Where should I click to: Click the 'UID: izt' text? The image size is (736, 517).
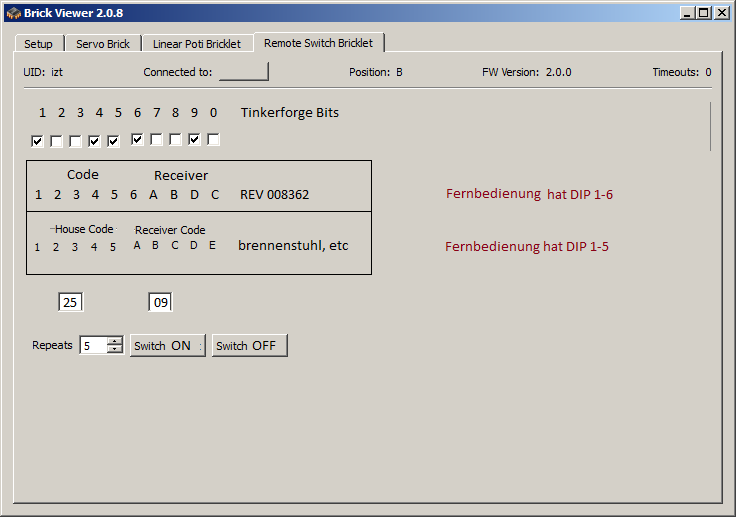click(43, 72)
